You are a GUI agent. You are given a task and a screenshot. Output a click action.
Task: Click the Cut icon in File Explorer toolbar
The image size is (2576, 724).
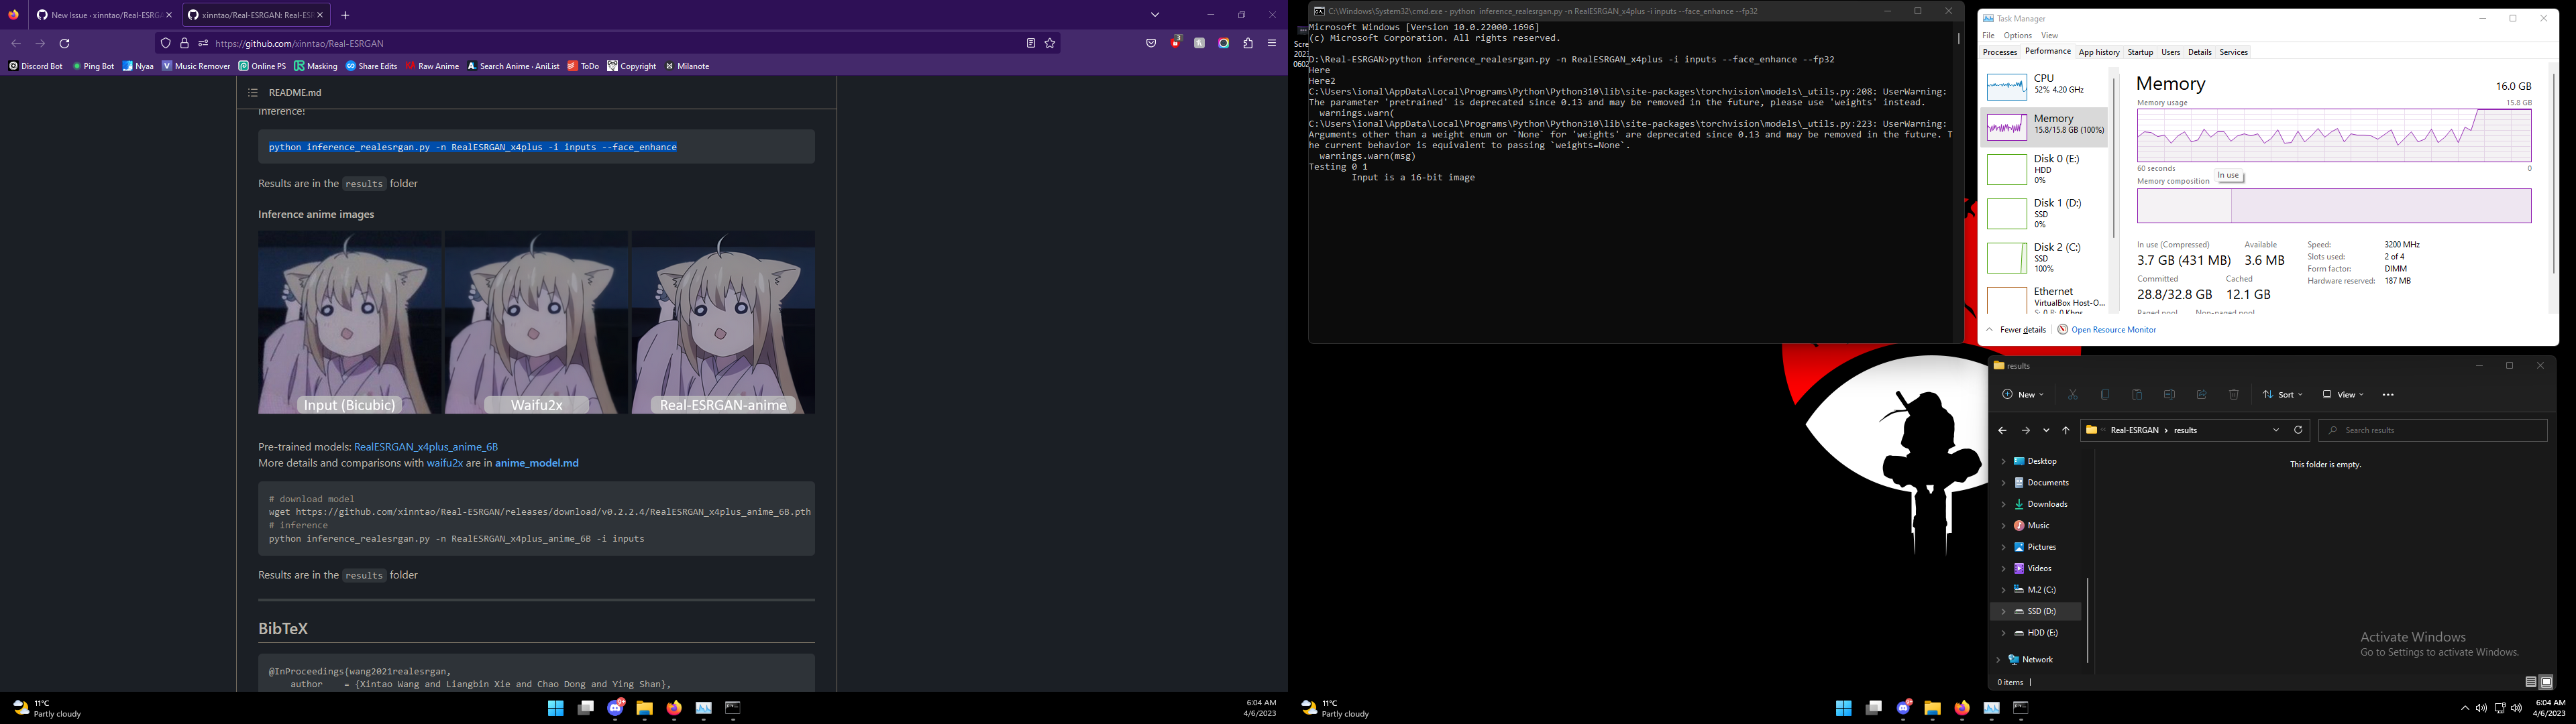[2073, 395]
